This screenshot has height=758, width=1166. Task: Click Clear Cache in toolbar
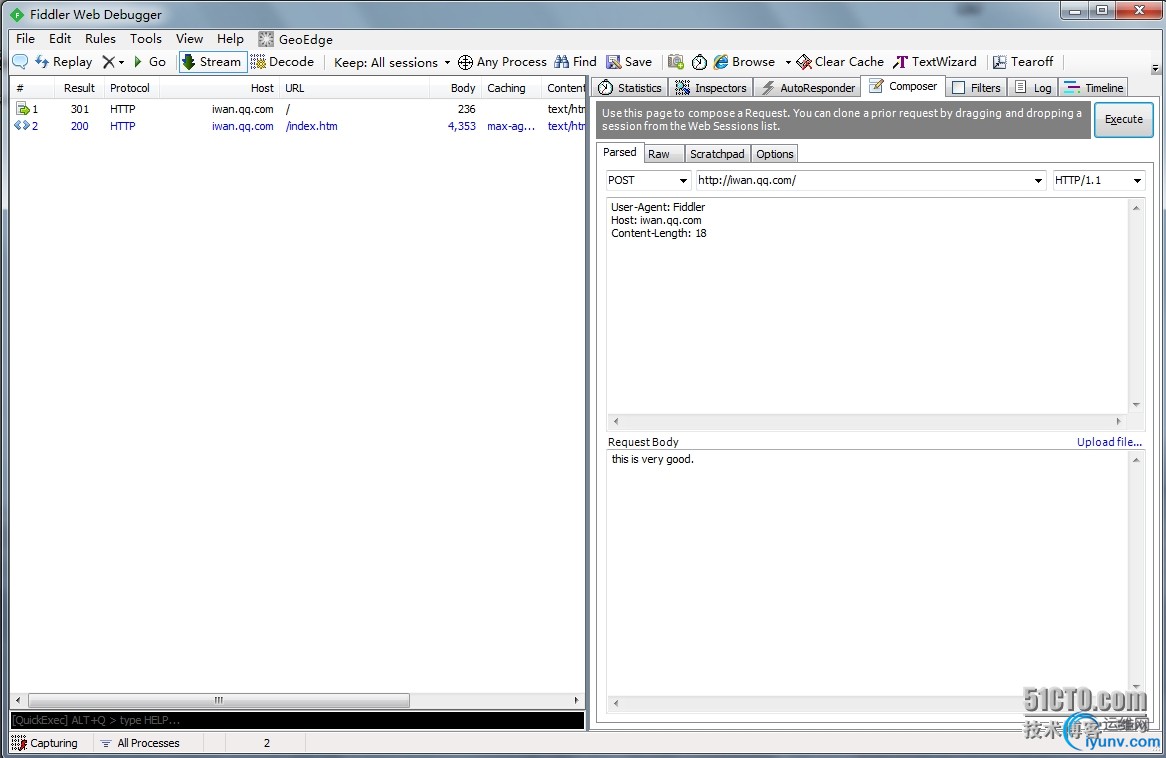840,62
